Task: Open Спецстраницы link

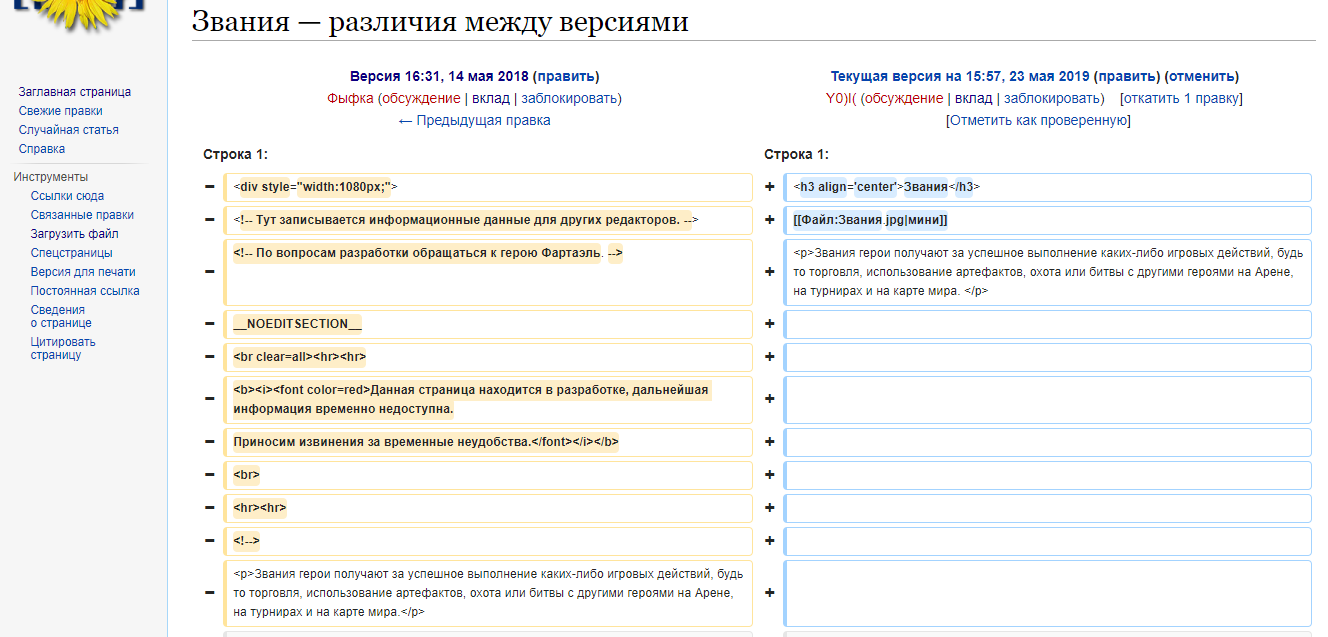Action: tap(71, 253)
